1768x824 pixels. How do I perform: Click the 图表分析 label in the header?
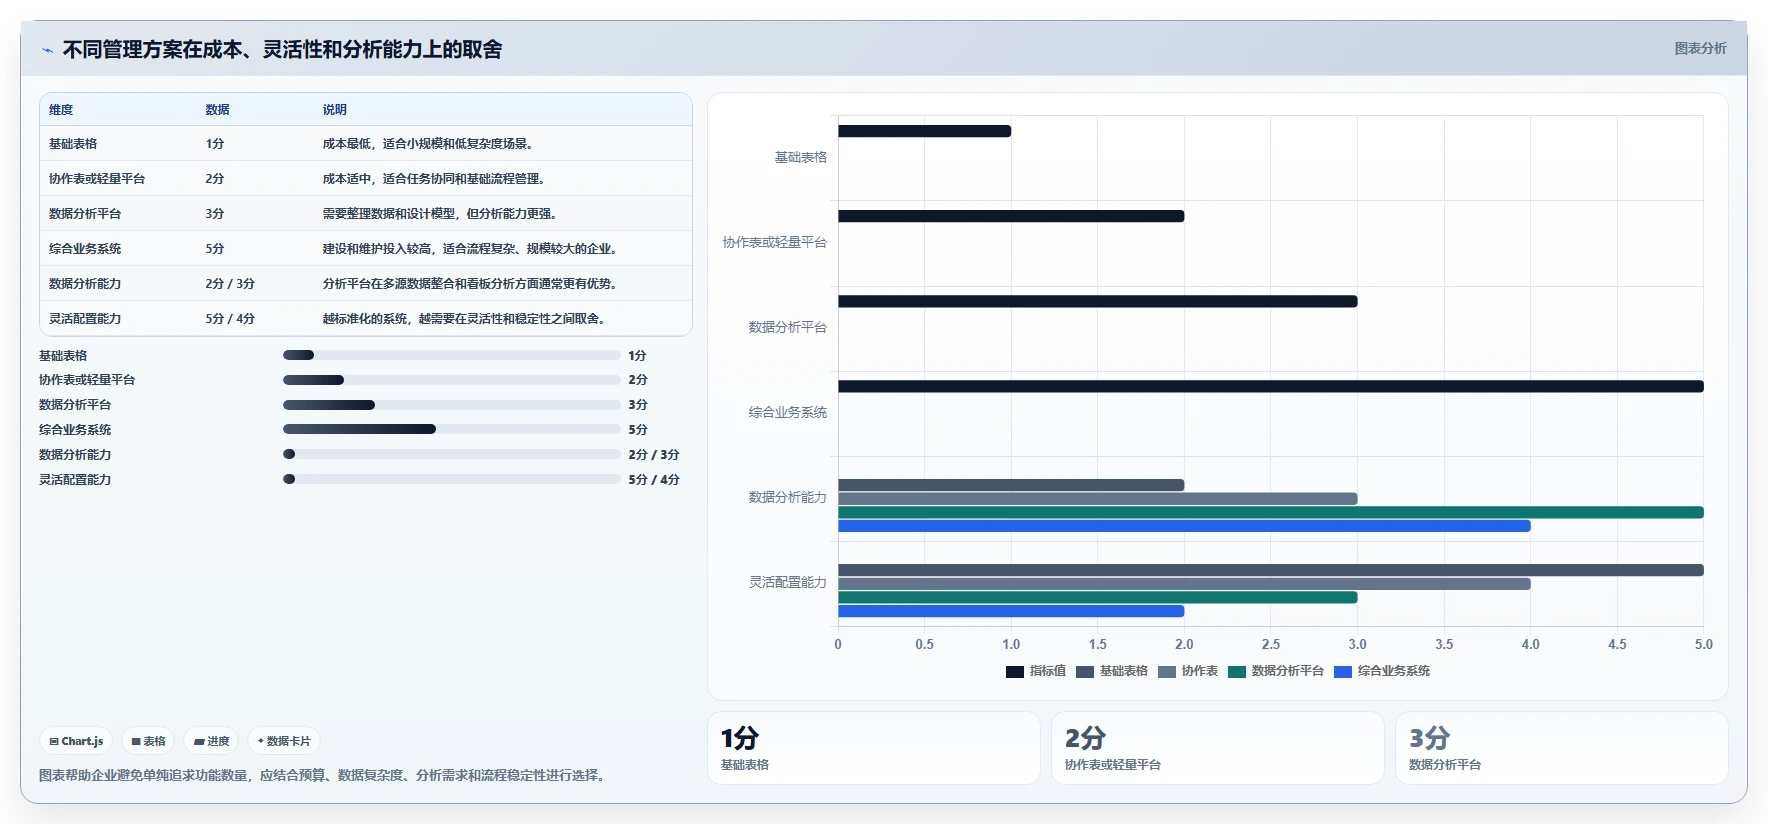1700,48
